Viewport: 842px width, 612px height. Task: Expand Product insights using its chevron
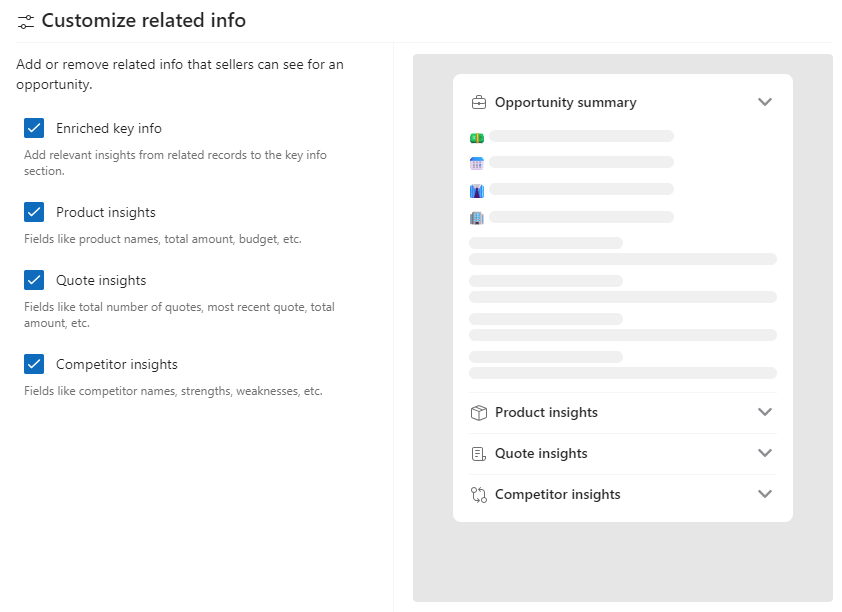pyautogui.click(x=765, y=412)
